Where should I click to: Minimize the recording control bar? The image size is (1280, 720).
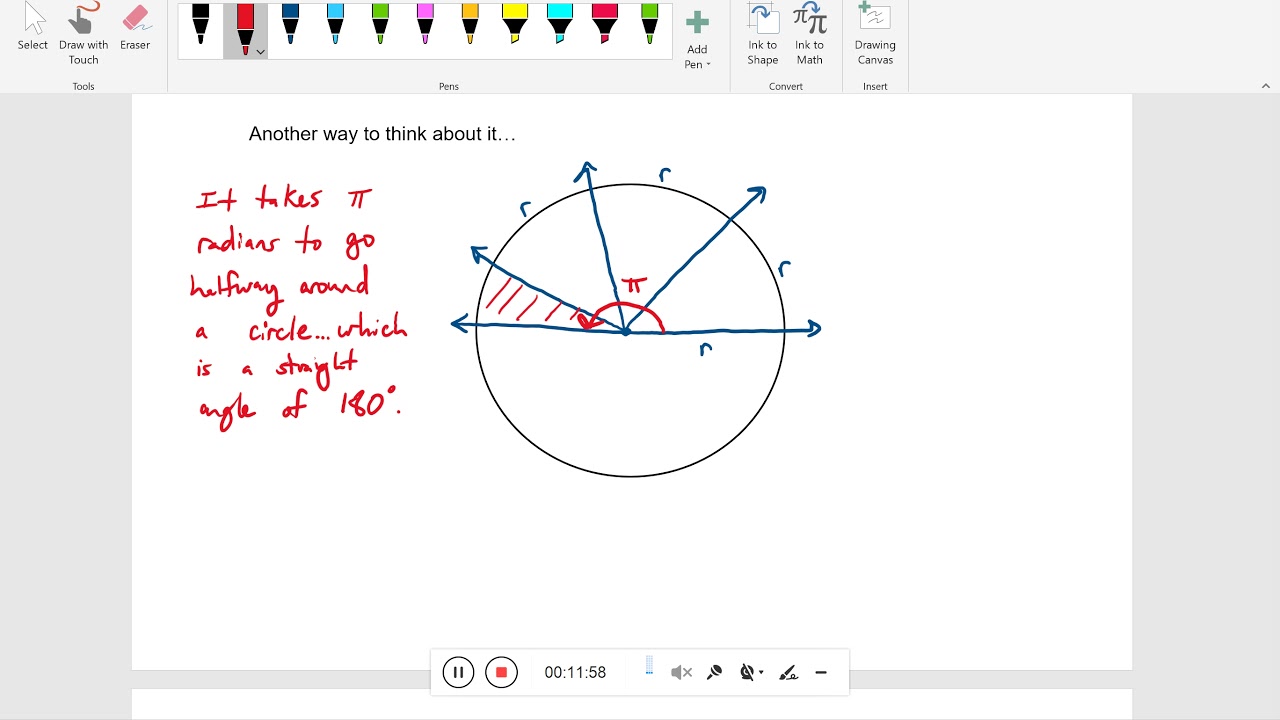(x=821, y=673)
